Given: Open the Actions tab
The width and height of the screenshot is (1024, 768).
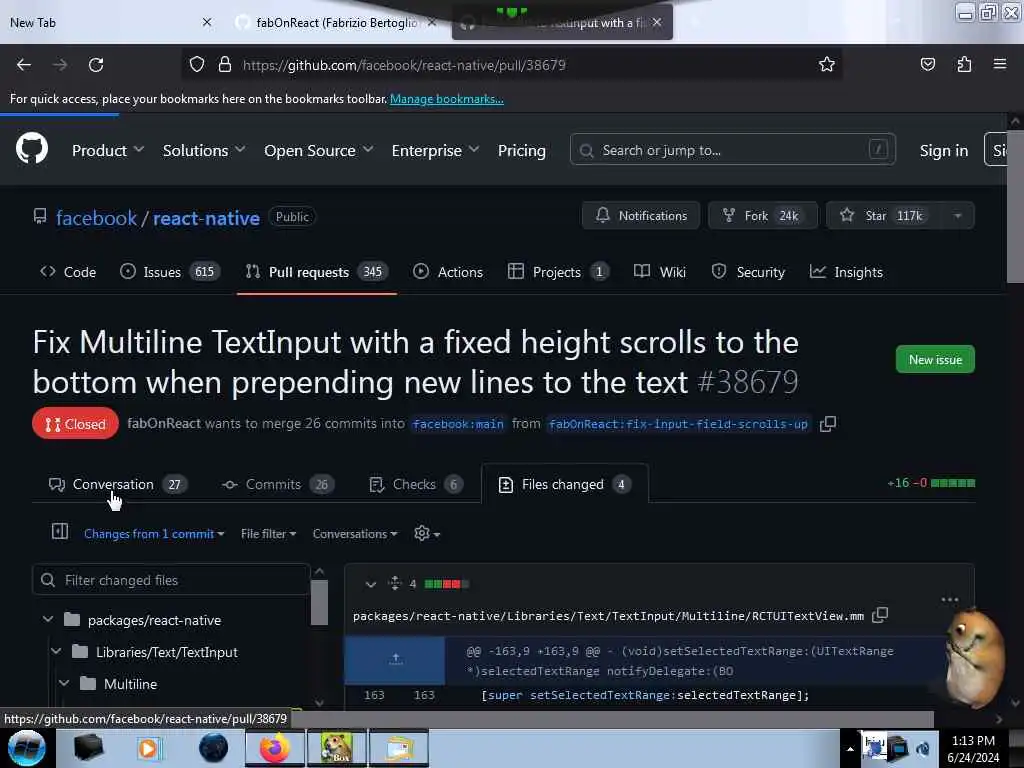Looking at the screenshot, I should (x=448, y=272).
